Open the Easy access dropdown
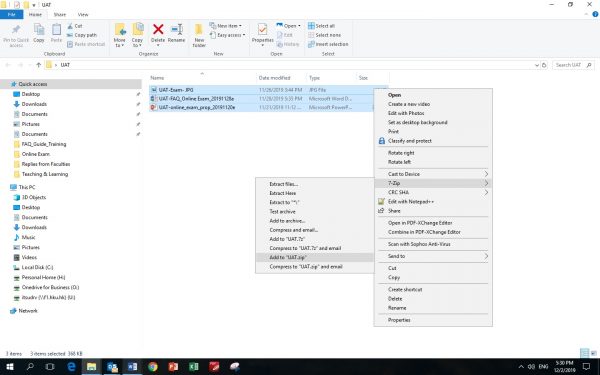 (x=228, y=35)
